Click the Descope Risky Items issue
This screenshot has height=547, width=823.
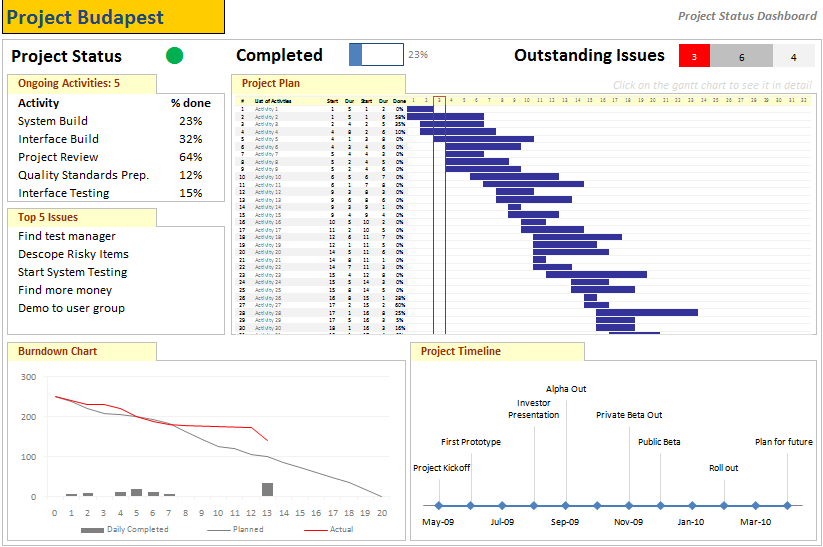click(73, 254)
